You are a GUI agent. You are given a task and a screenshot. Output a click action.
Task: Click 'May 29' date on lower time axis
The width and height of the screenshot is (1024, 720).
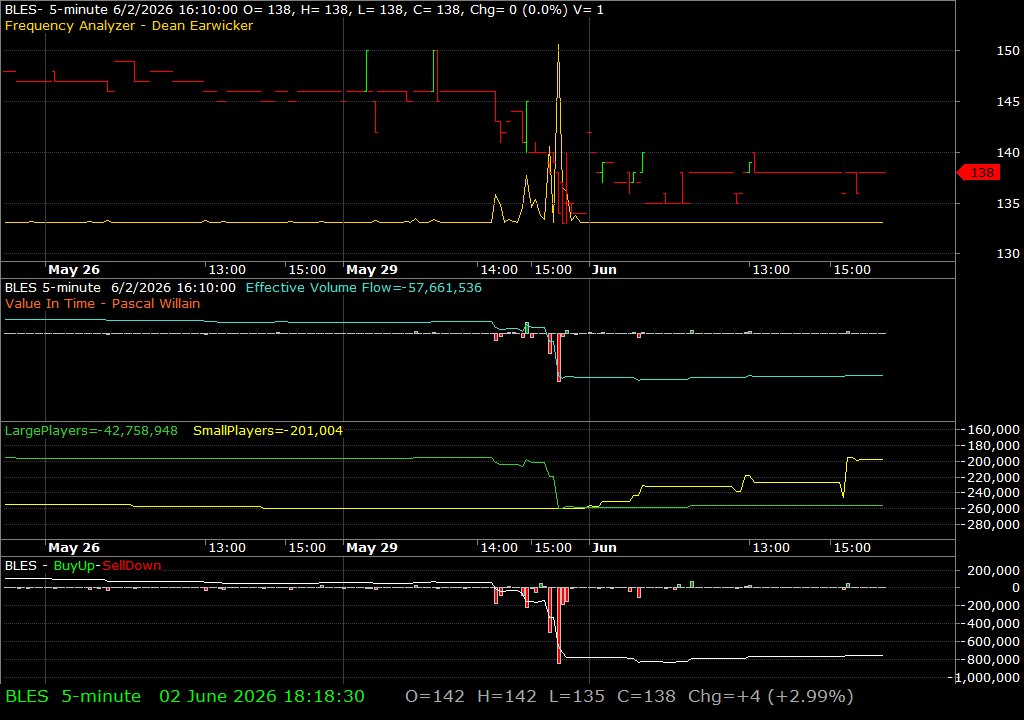pyautogui.click(x=372, y=548)
